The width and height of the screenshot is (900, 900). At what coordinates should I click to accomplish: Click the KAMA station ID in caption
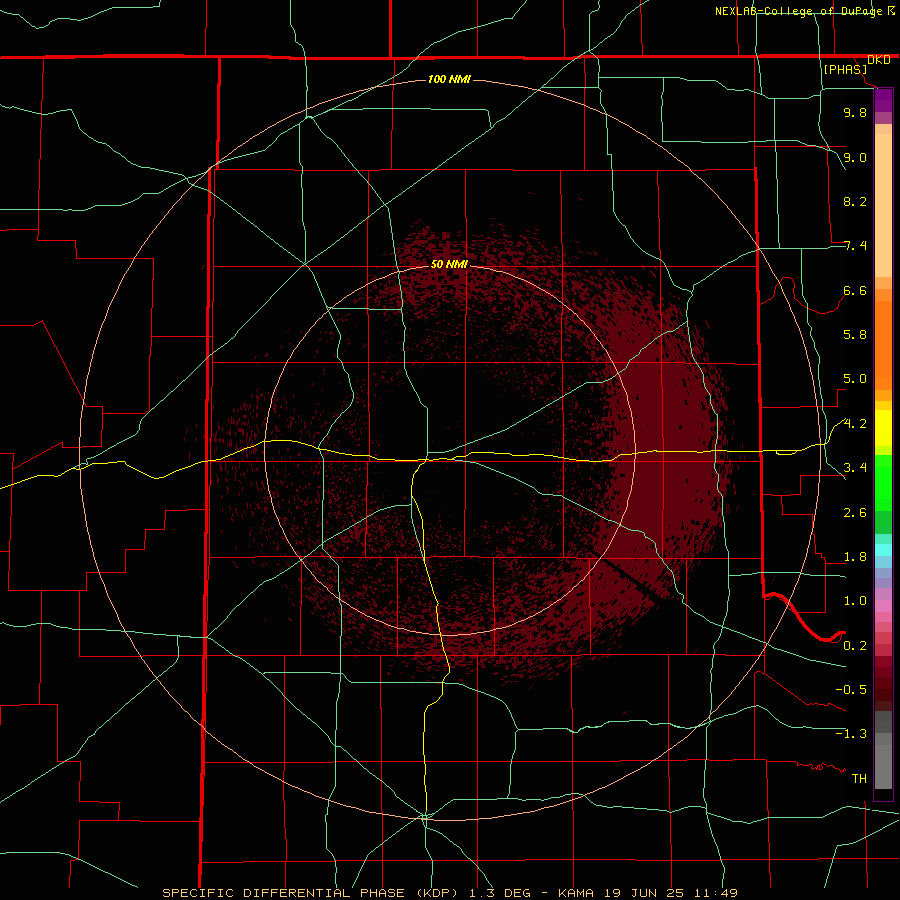click(x=577, y=893)
